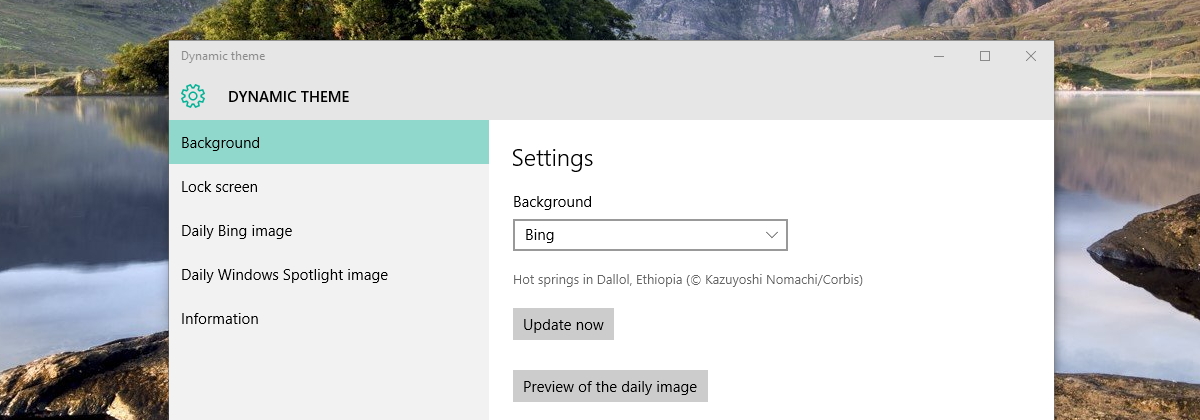This screenshot has height=420, width=1200.
Task: Close the Dynamic theme window
Action: pos(1031,57)
